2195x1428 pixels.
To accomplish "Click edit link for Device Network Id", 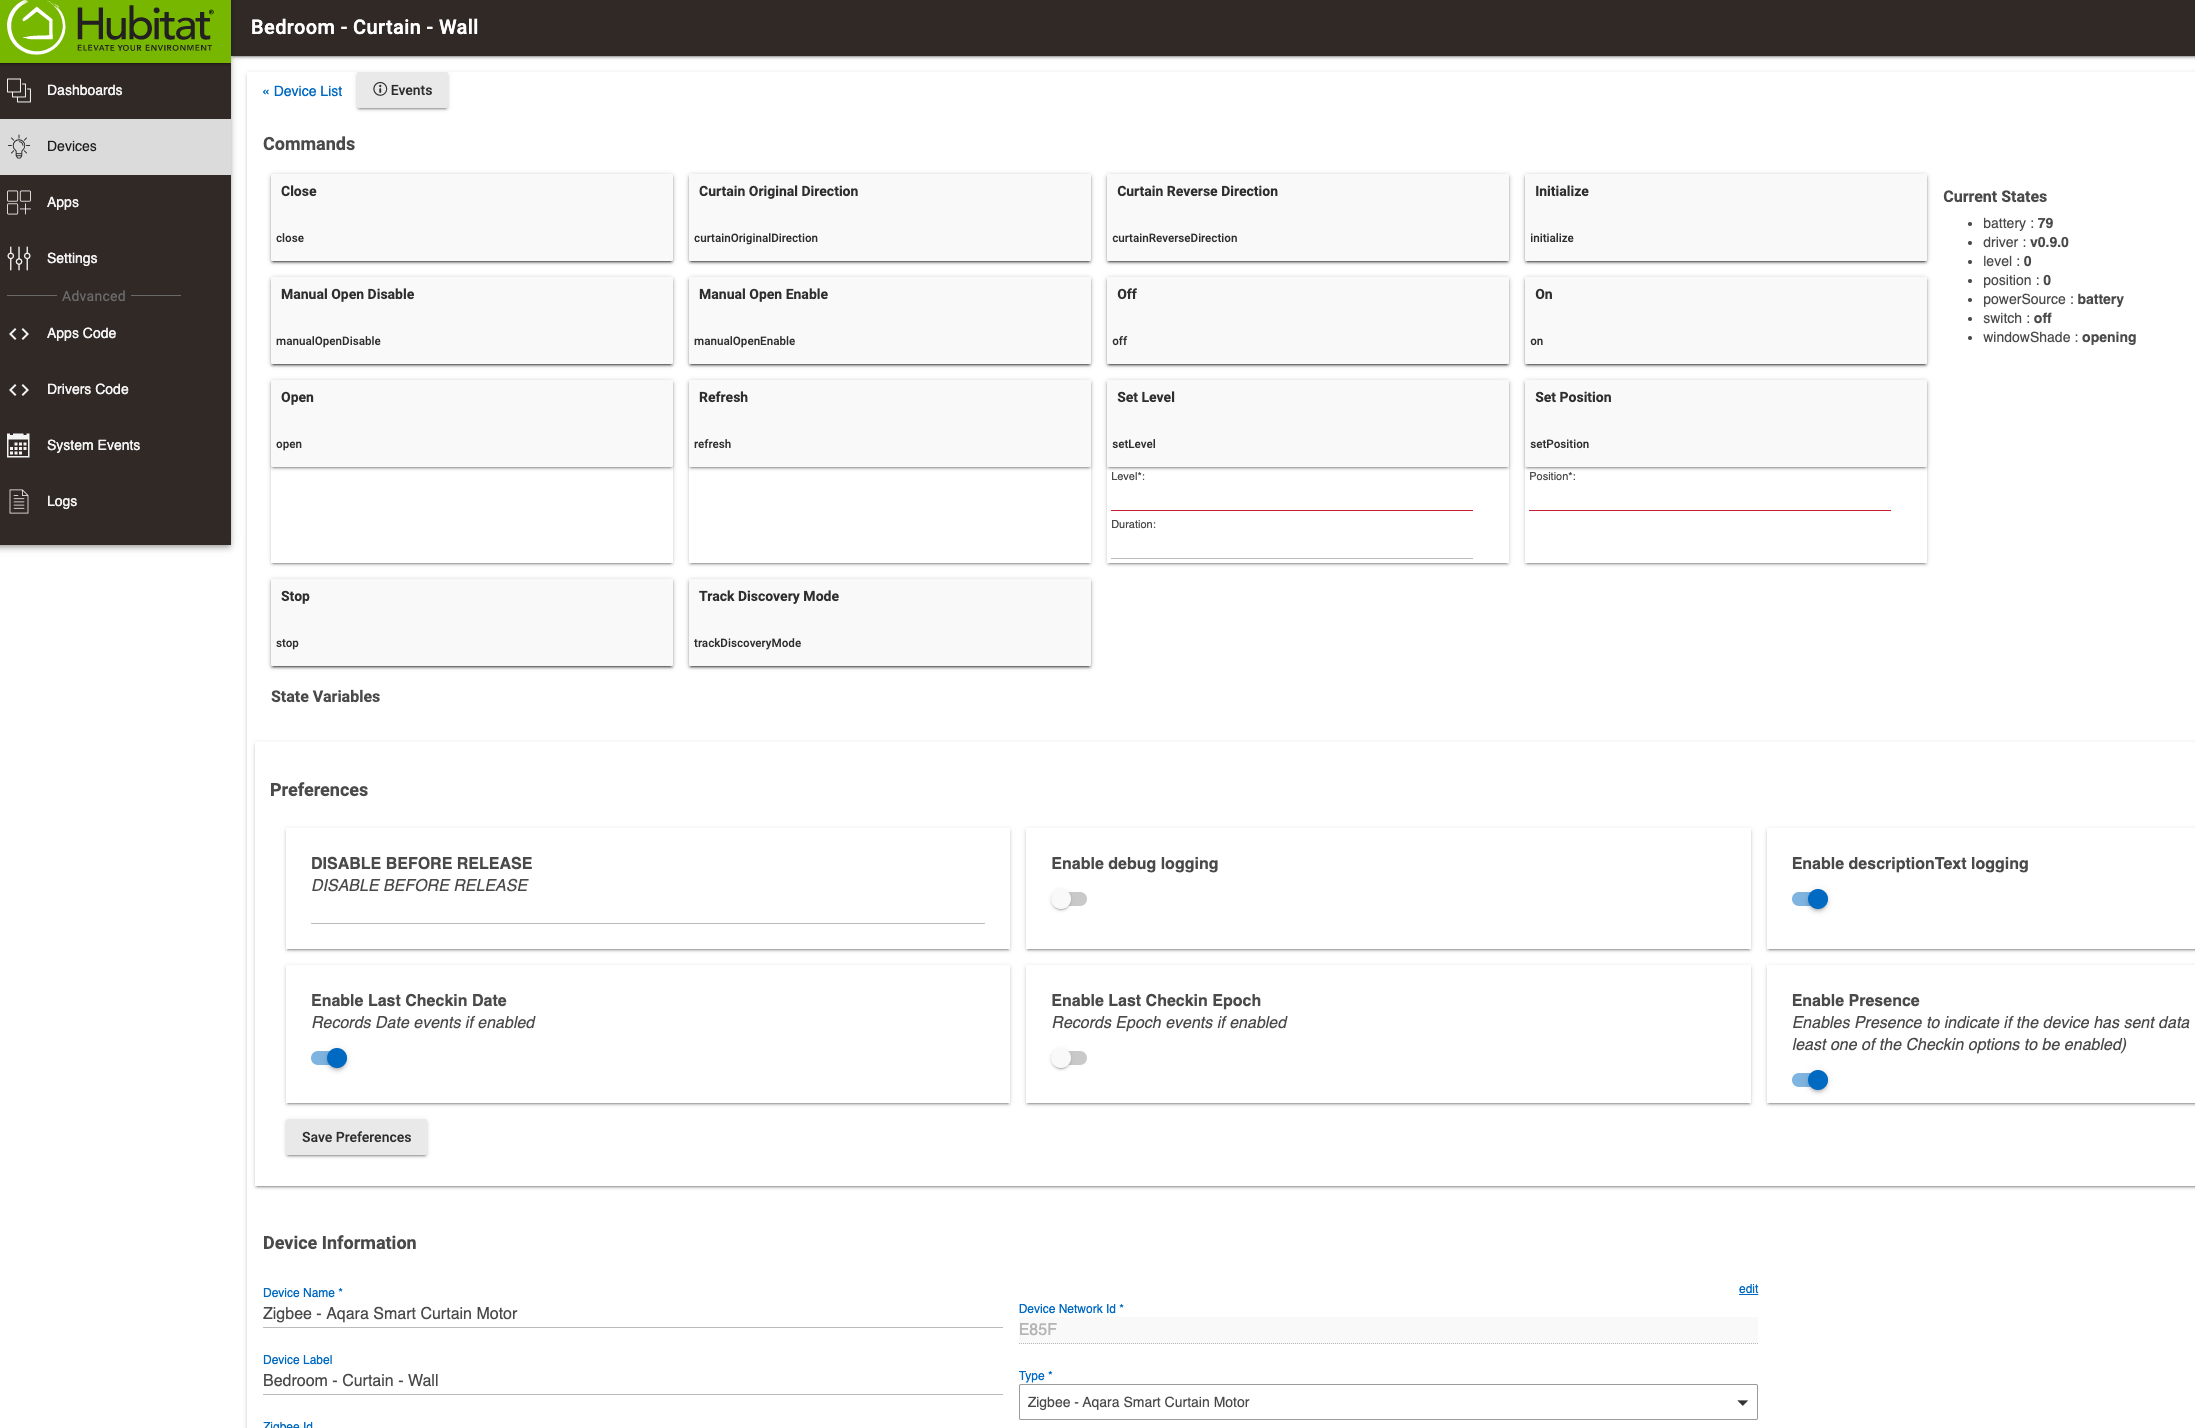I will [x=1748, y=1289].
